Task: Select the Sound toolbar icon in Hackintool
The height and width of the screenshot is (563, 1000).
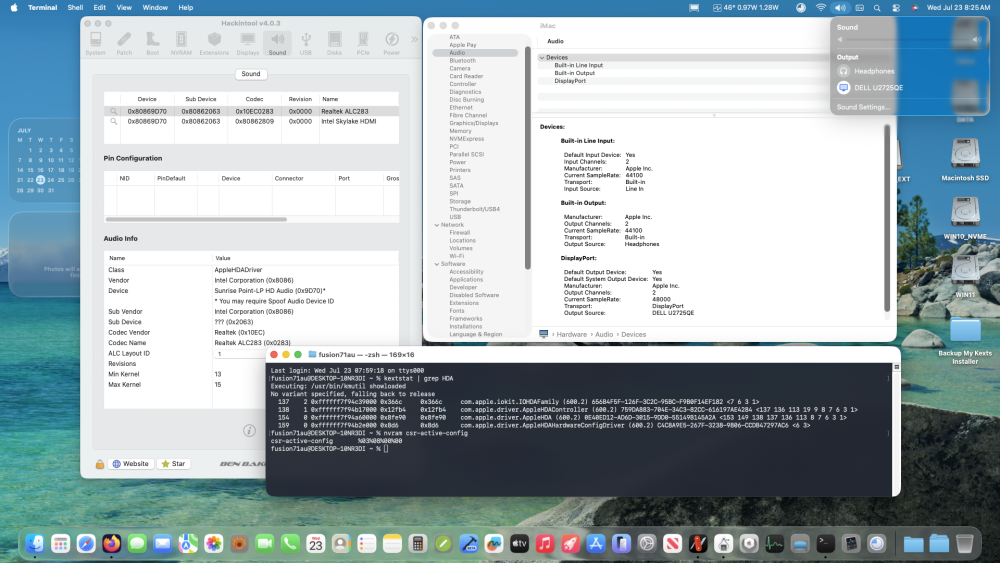Action: tap(277, 43)
